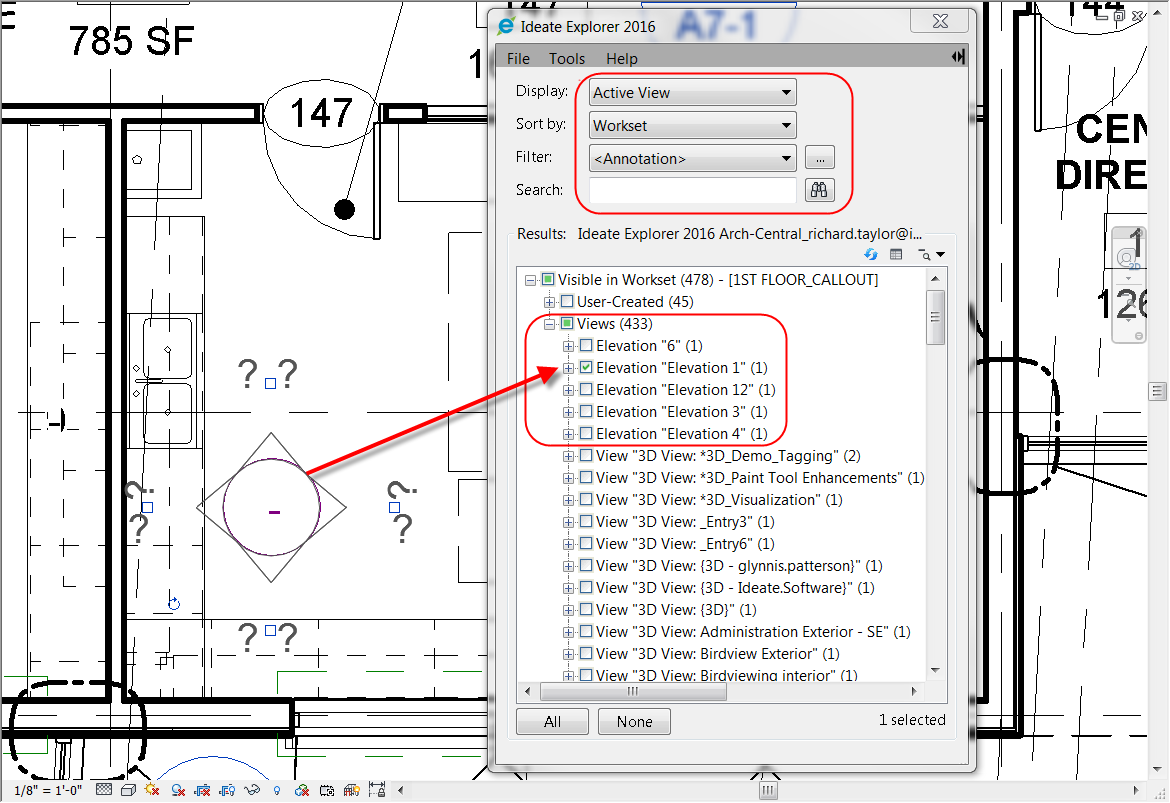Select View "3D View: Birdview Exterior" row
1170x803 pixels.
pos(718,654)
